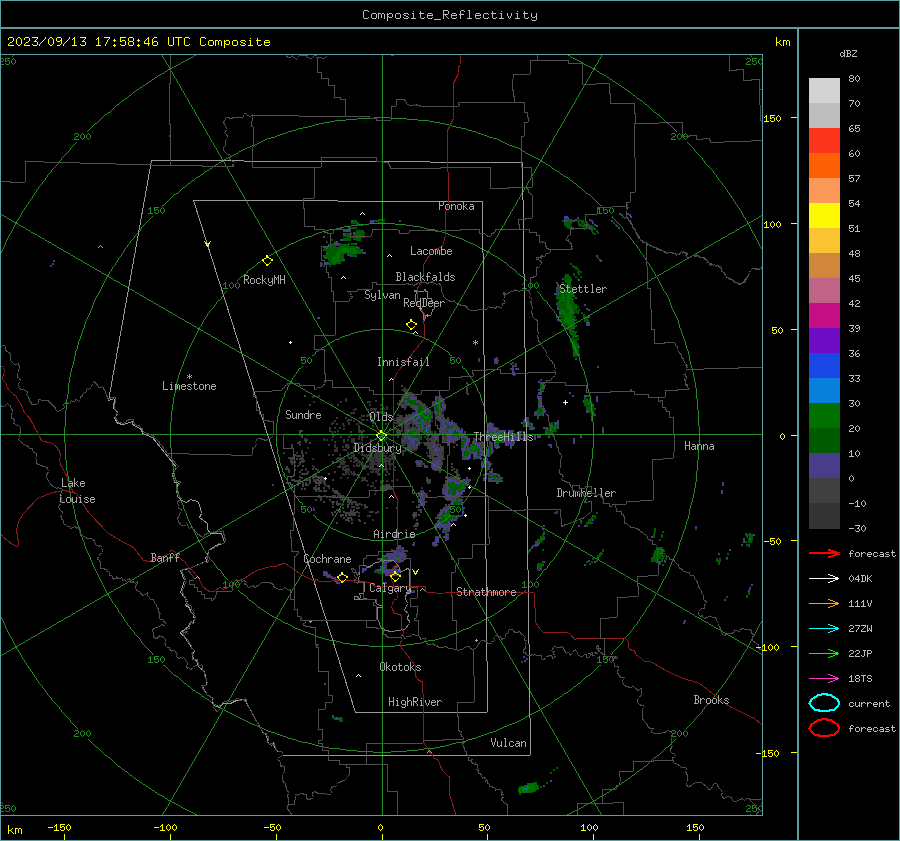This screenshot has height=841, width=900.
Task: Click the cyan current ellipse icon
Action: (824, 703)
